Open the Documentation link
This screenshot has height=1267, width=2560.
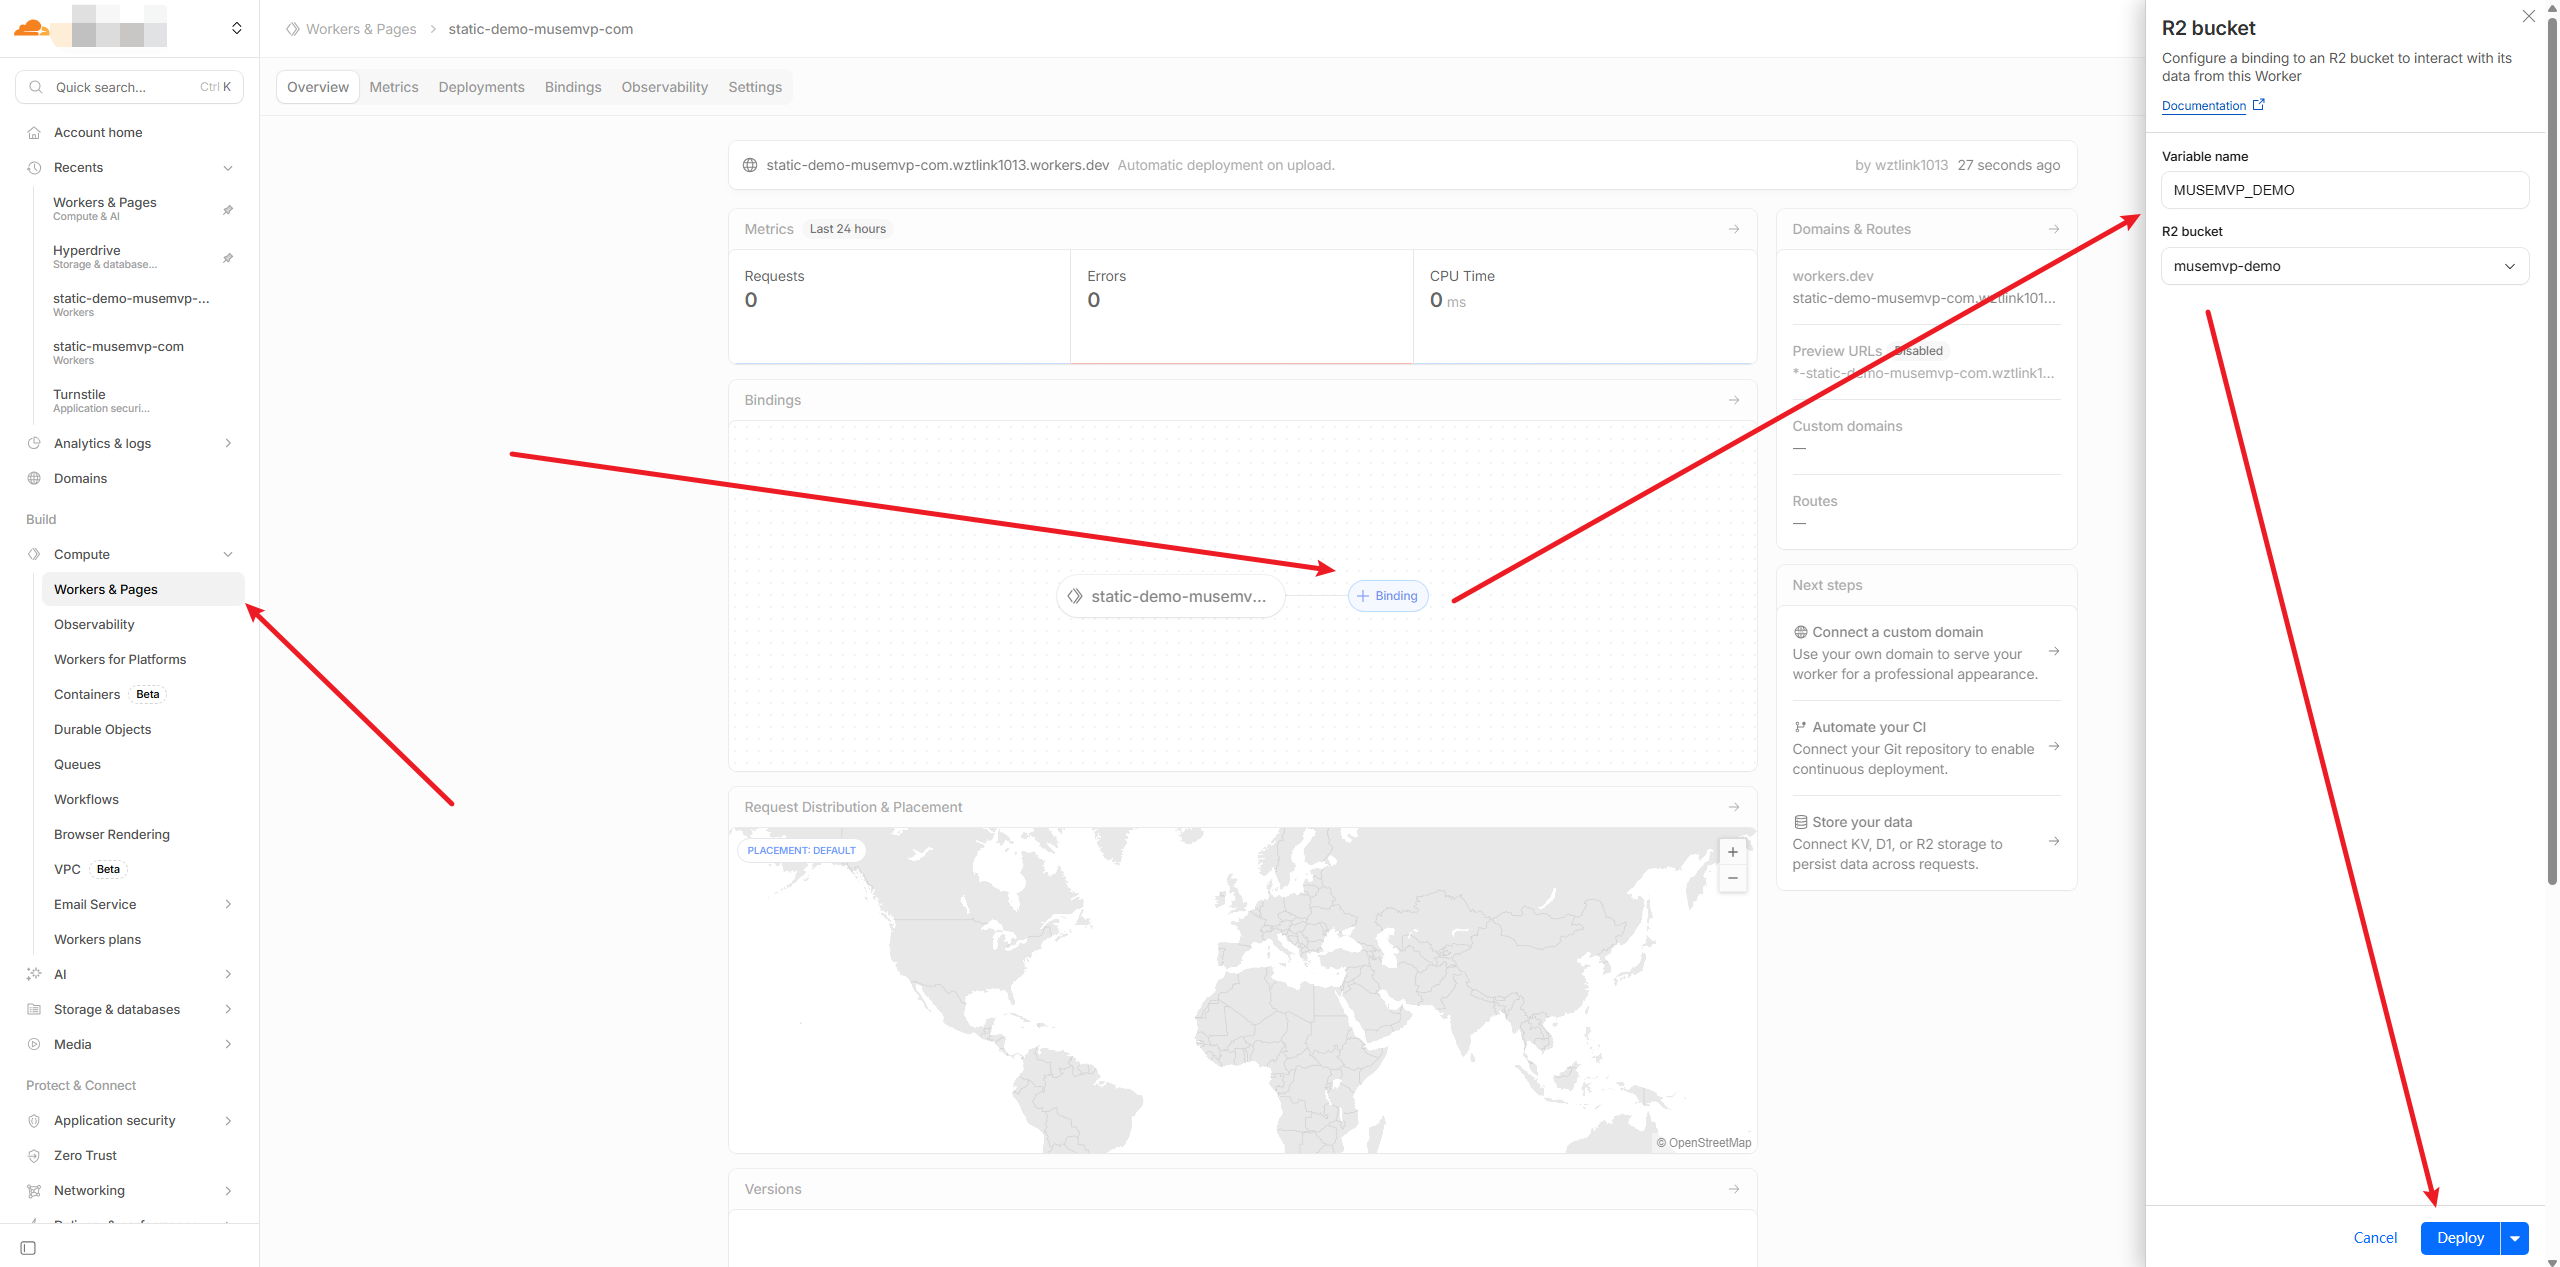pos(2204,106)
